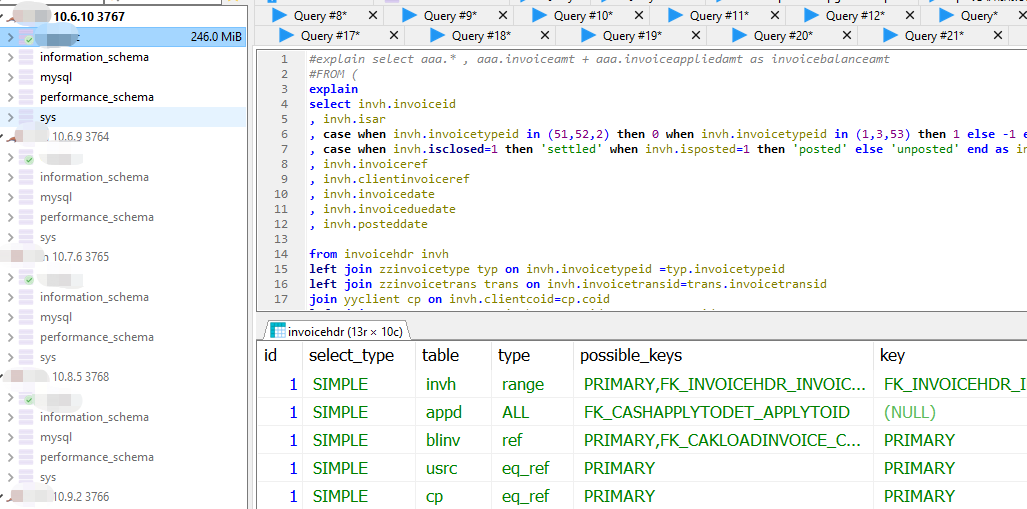Expand the highlighted 246.0 MiB database node
This screenshot has width=1027, height=509.
pyautogui.click(x=10, y=37)
